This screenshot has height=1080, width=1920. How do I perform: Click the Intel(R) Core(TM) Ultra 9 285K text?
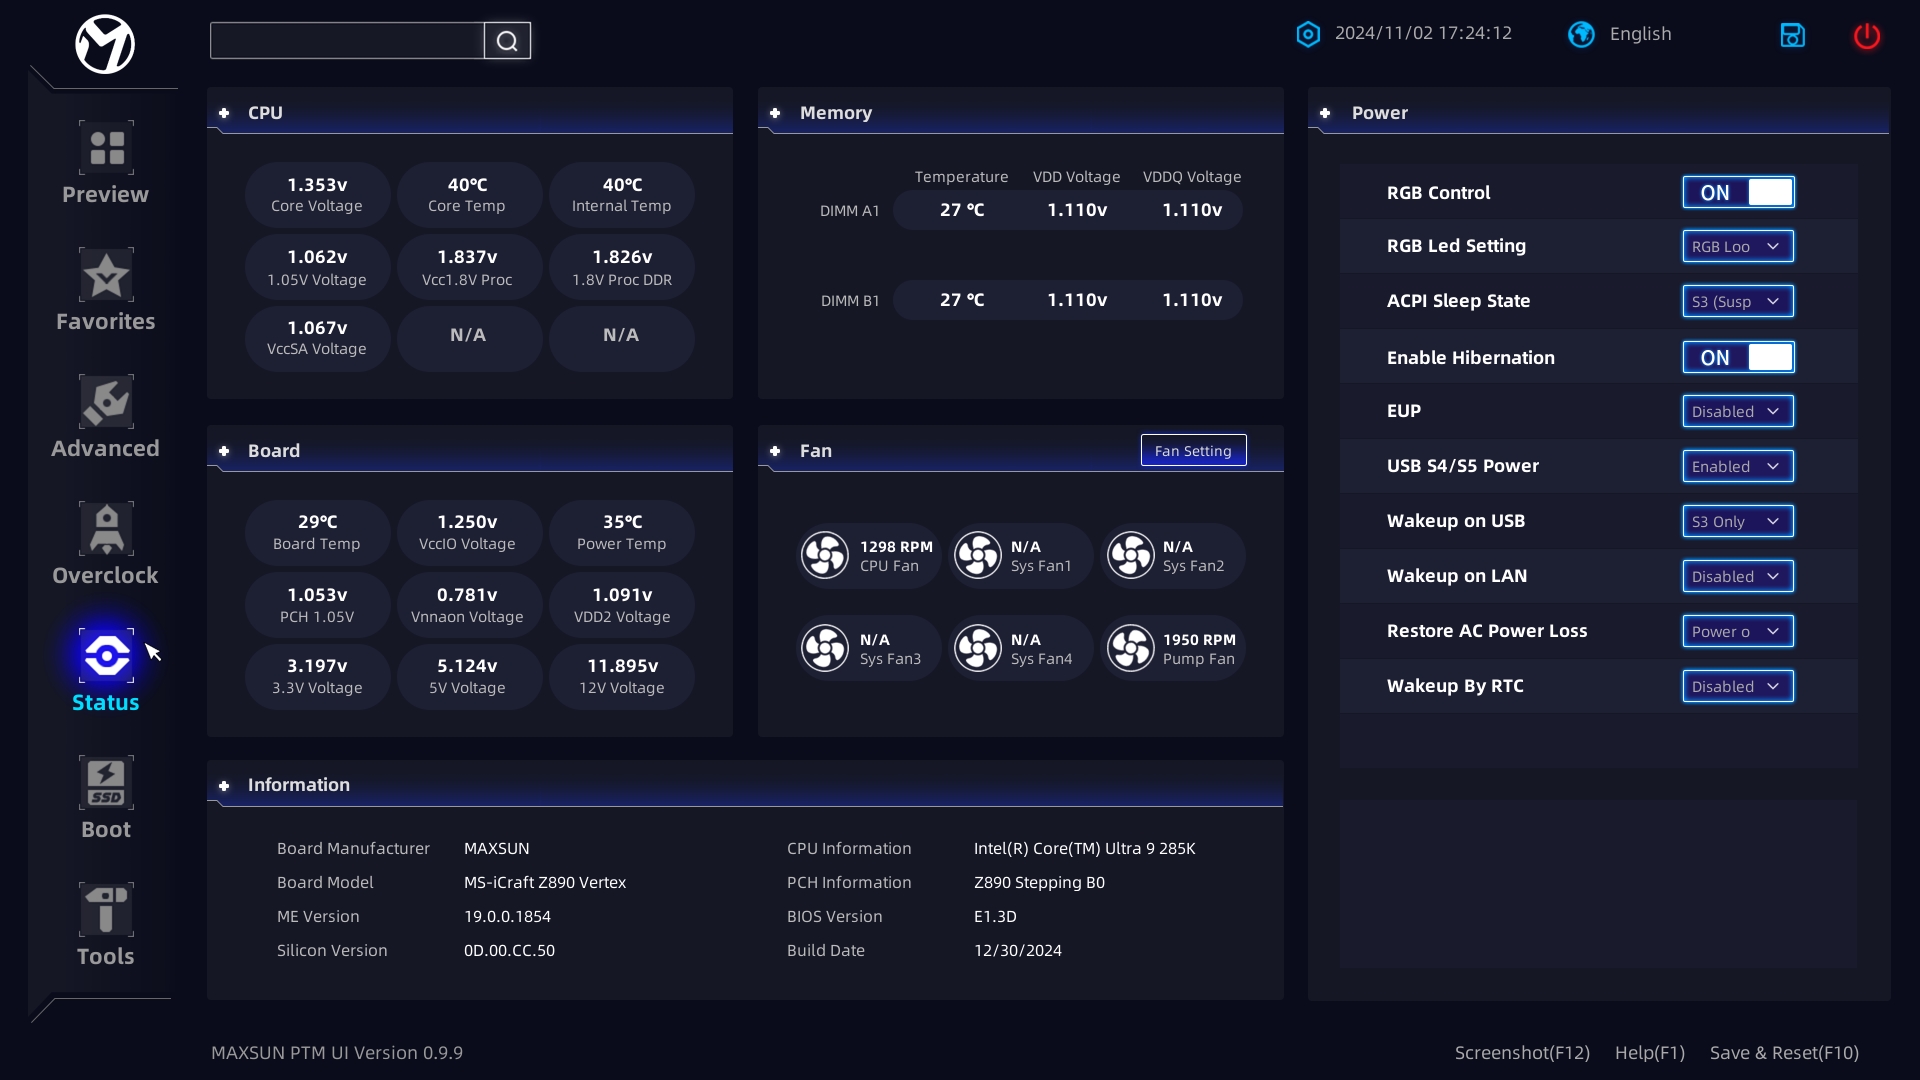(x=1085, y=849)
